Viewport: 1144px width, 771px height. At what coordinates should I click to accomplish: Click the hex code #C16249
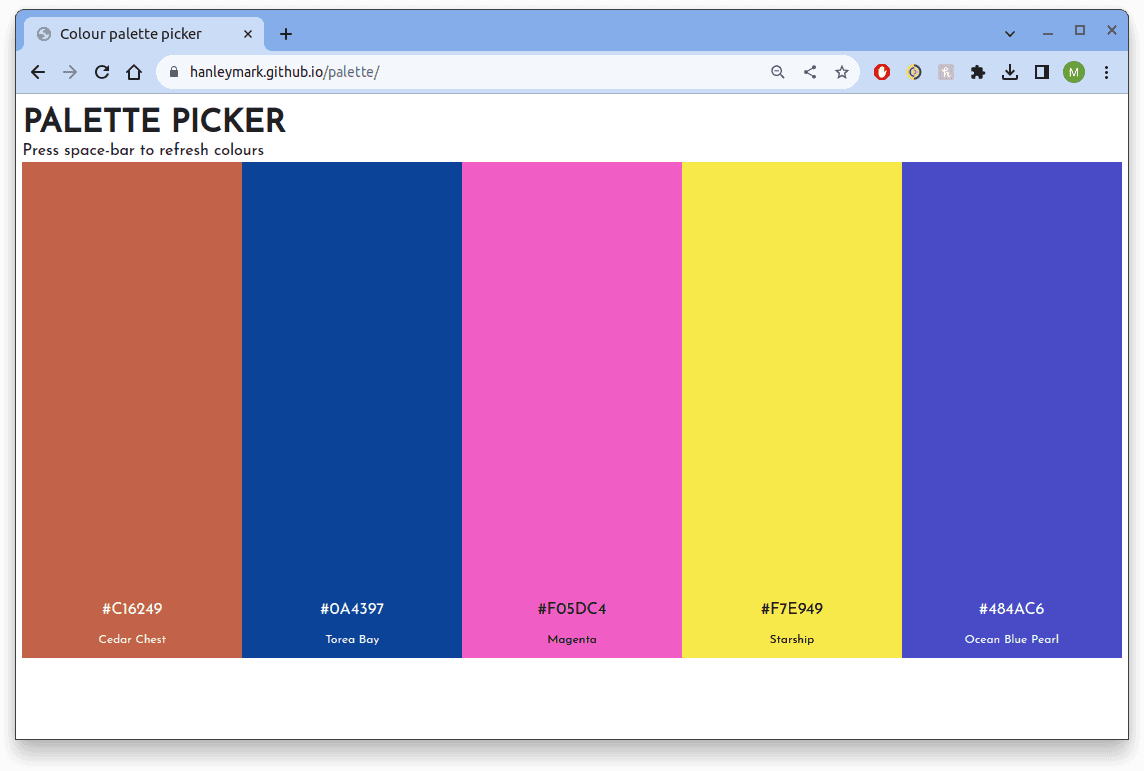pos(132,608)
